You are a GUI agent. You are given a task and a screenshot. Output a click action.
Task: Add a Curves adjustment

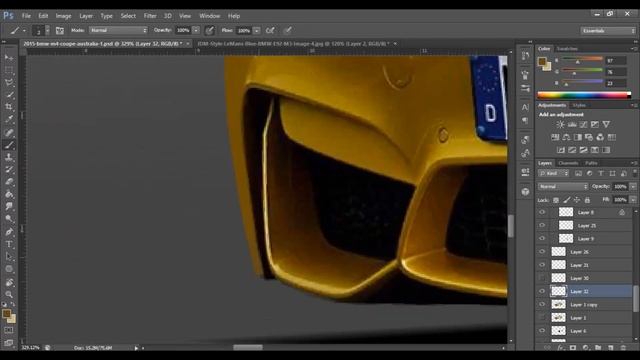(584, 124)
